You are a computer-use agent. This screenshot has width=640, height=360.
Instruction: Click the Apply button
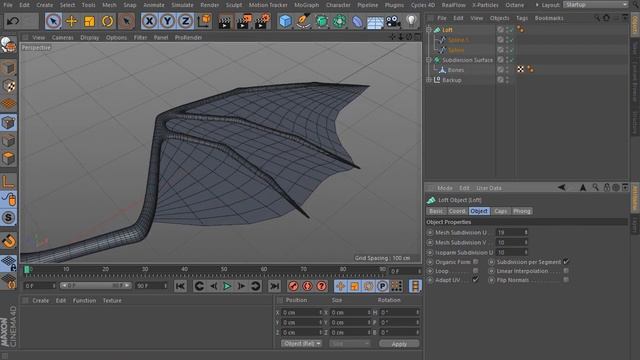(399, 344)
